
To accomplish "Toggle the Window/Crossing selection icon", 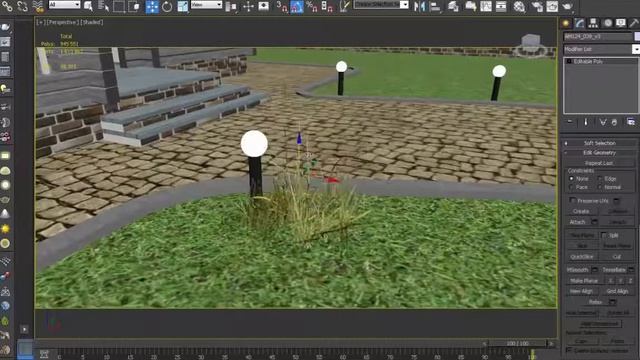I will [x=134, y=6].
